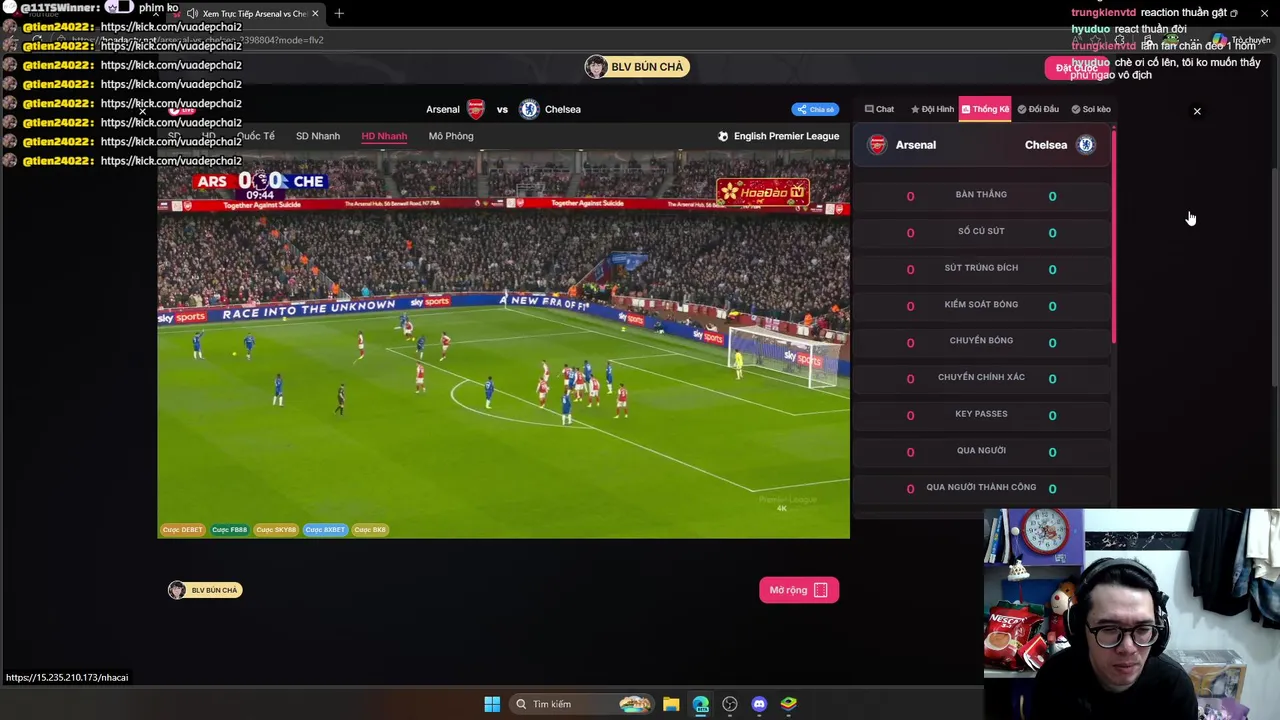Switch to the Soi kèo tab

coord(1091,109)
